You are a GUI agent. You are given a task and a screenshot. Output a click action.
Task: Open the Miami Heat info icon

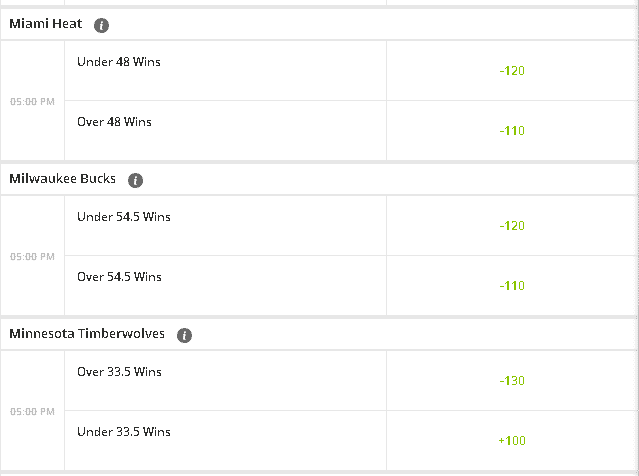pyautogui.click(x=101, y=25)
